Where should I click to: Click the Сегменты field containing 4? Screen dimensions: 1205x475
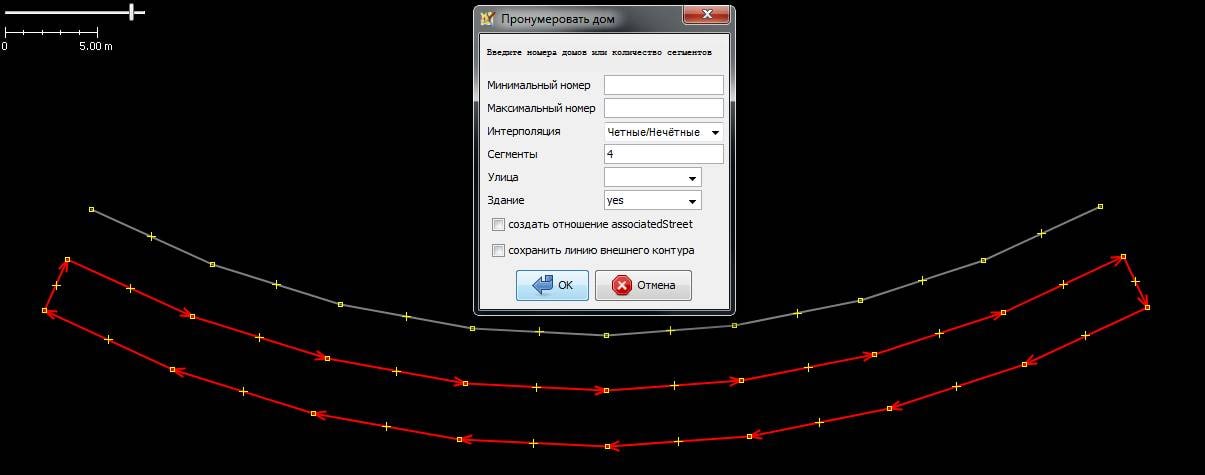pyautogui.click(x=663, y=154)
